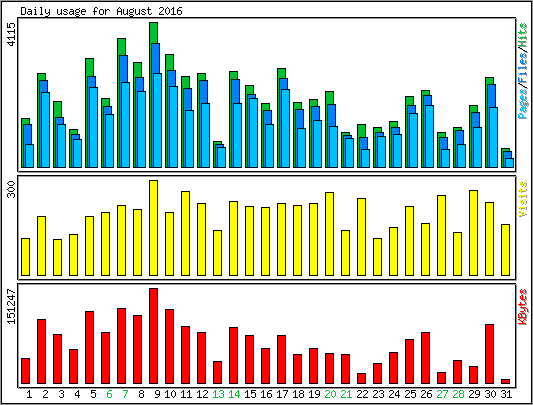Click the red KBytes bar for day 2
The image size is (533, 405).
tap(41, 352)
